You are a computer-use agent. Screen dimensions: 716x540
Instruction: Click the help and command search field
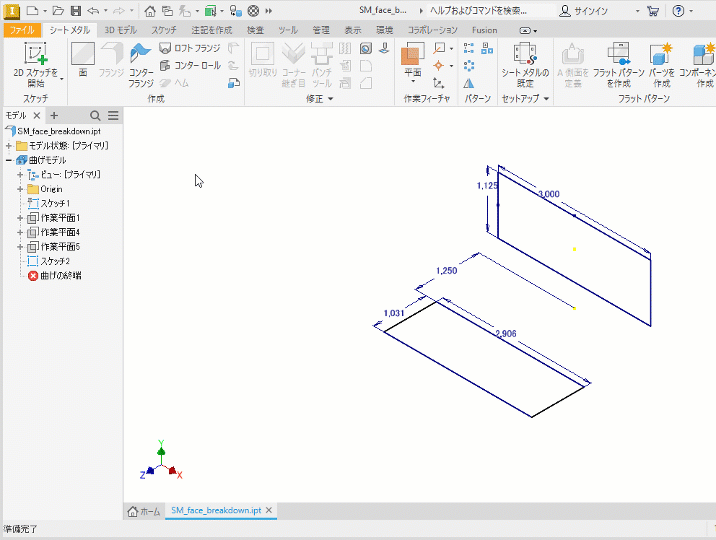click(490, 11)
